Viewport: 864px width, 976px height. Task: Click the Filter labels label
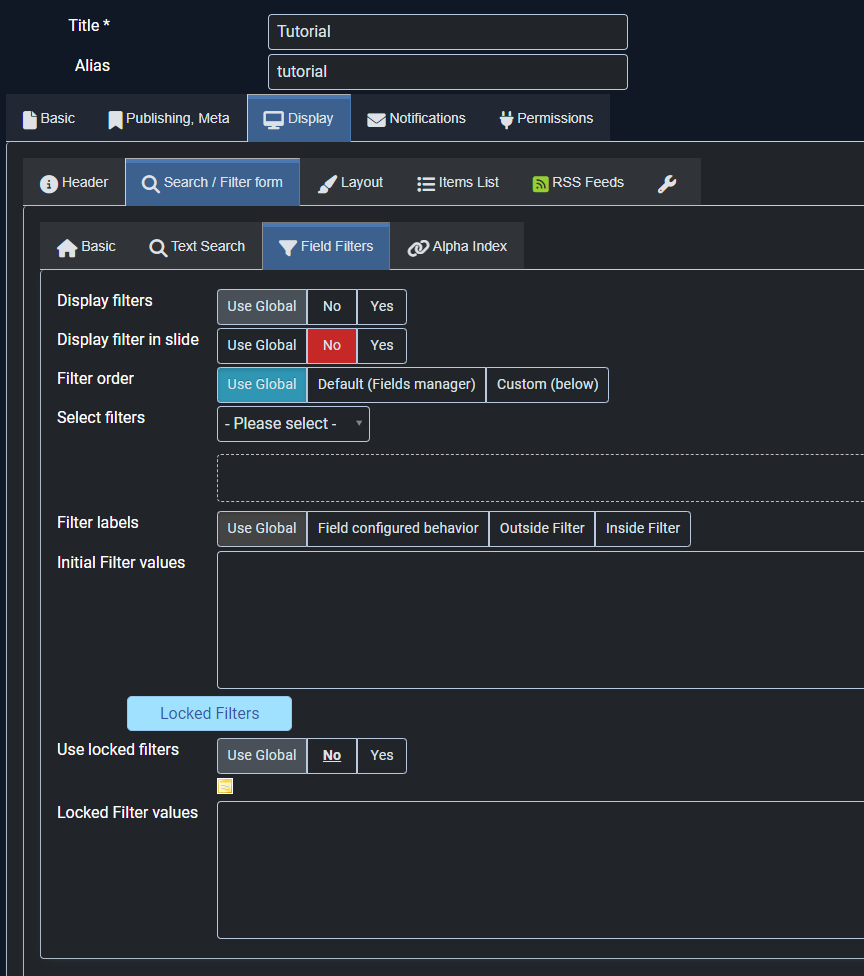[x=98, y=523]
